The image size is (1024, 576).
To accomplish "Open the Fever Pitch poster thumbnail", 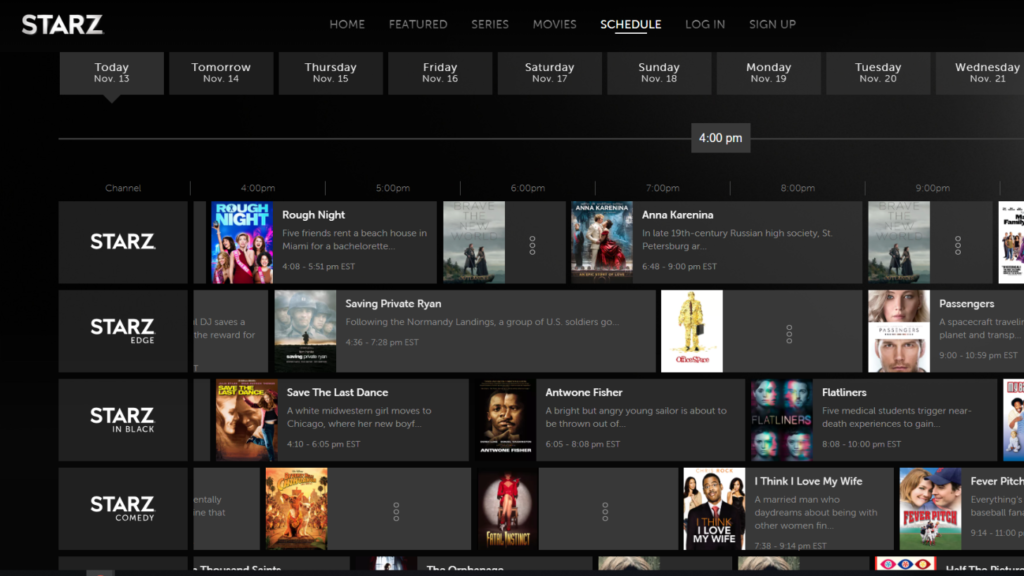I will click(930, 509).
